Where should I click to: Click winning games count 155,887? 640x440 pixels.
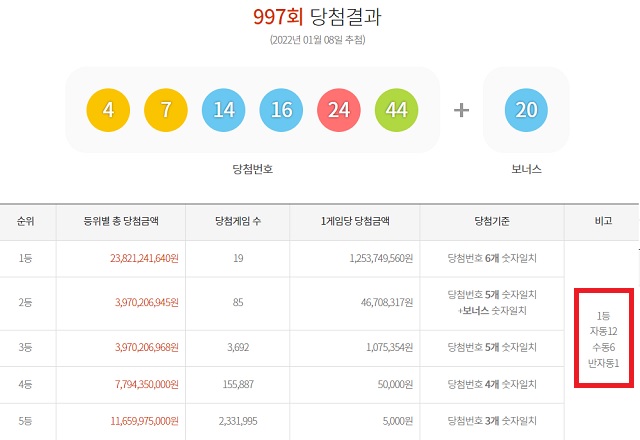(238, 384)
